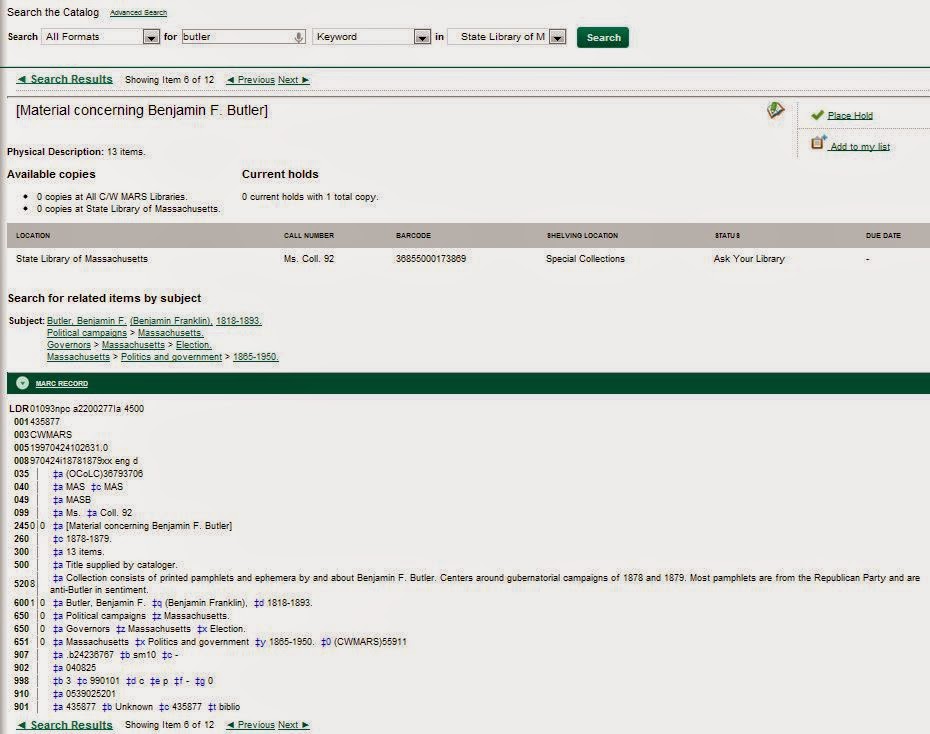Return to Search Results at top
The image size is (930, 734).
coord(65,79)
